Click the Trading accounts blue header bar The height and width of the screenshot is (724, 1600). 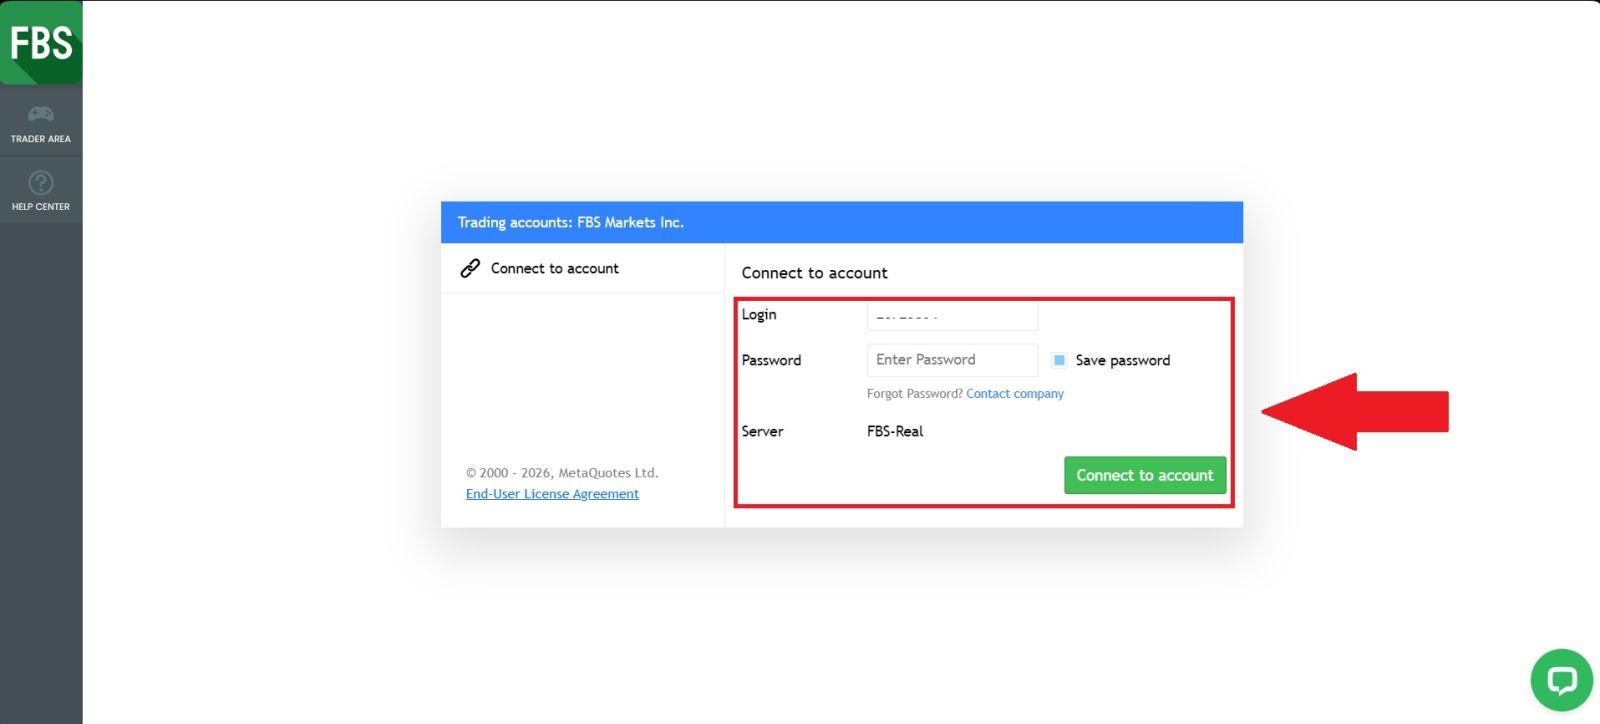tap(841, 222)
